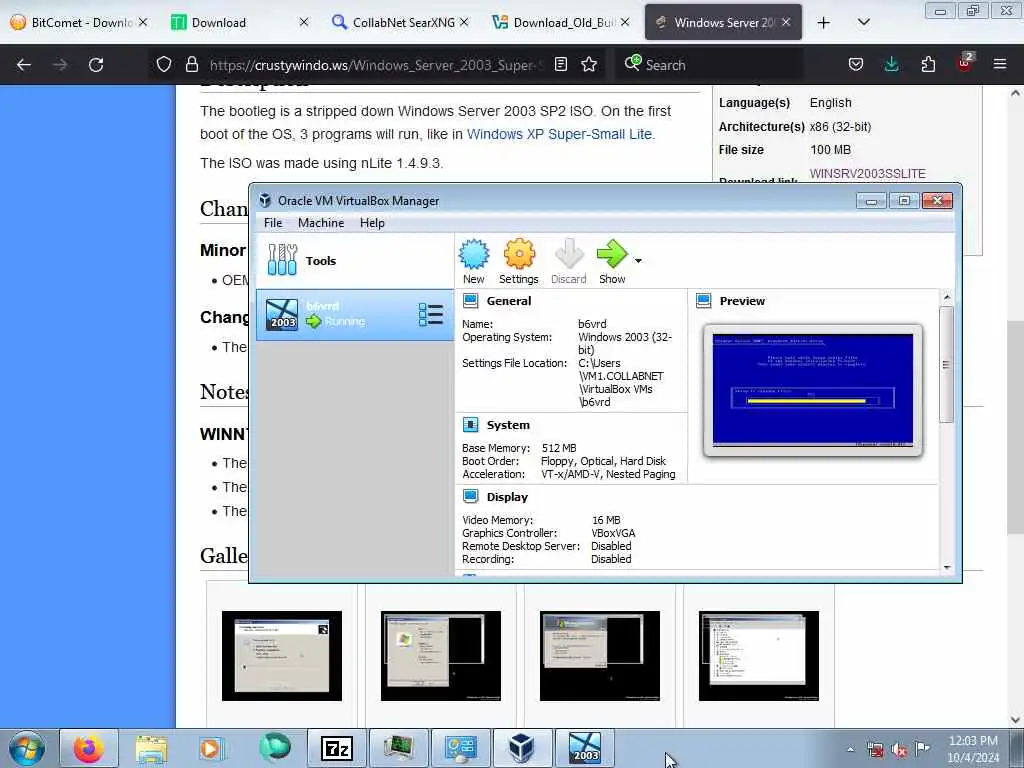Open 7-Zip from the taskbar
Screen dimensions: 1024x768
(x=337, y=748)
